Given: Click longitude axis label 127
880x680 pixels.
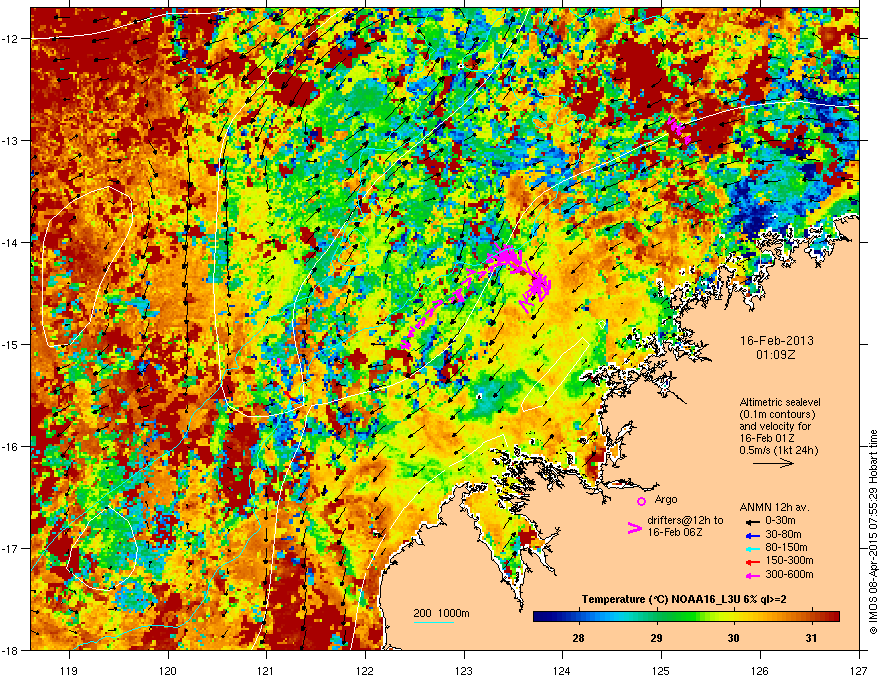Looking at the screenshot, I should point(858,670).
